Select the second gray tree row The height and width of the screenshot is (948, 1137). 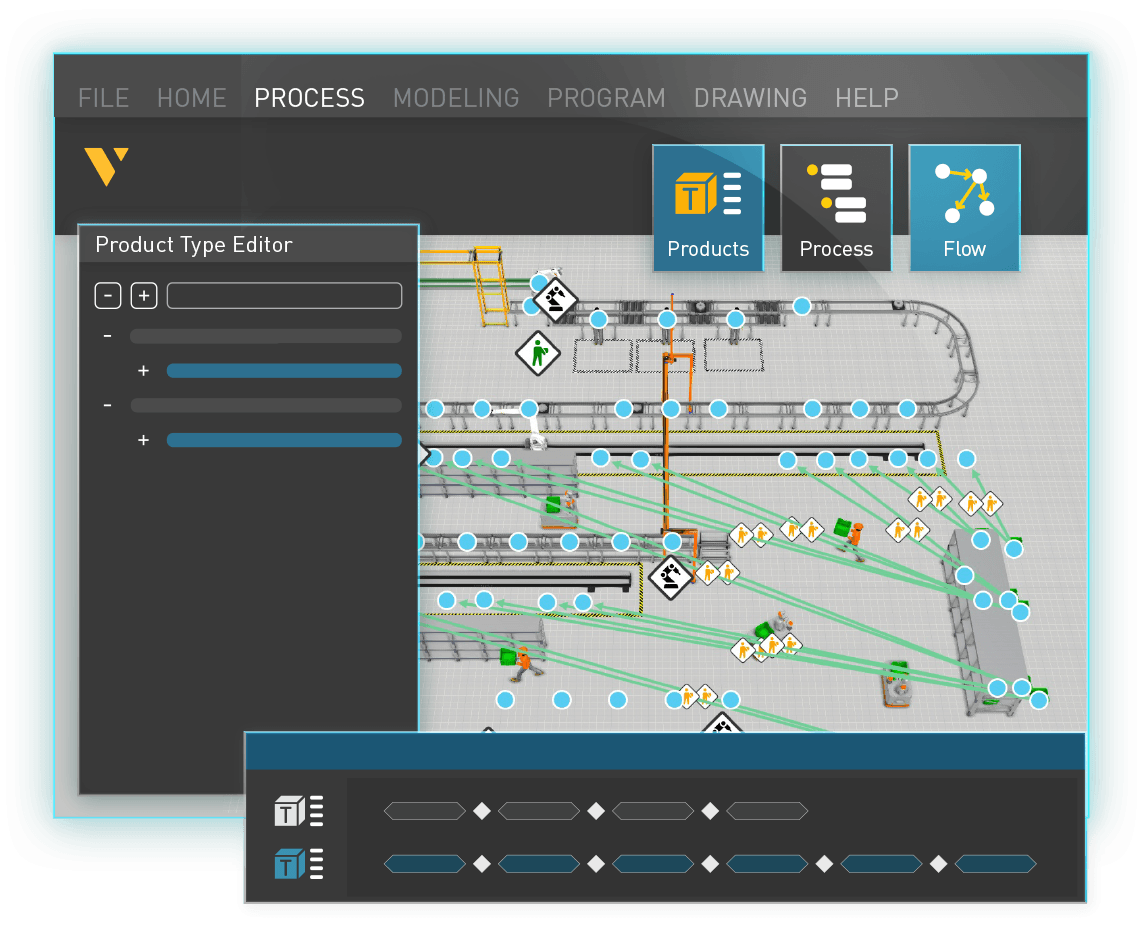point(265,405)
